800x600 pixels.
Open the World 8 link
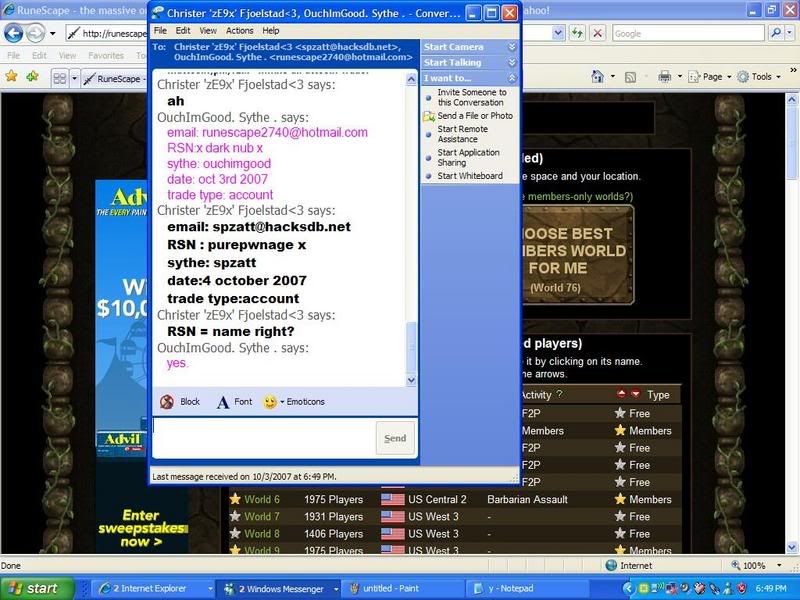coord(262,534)
